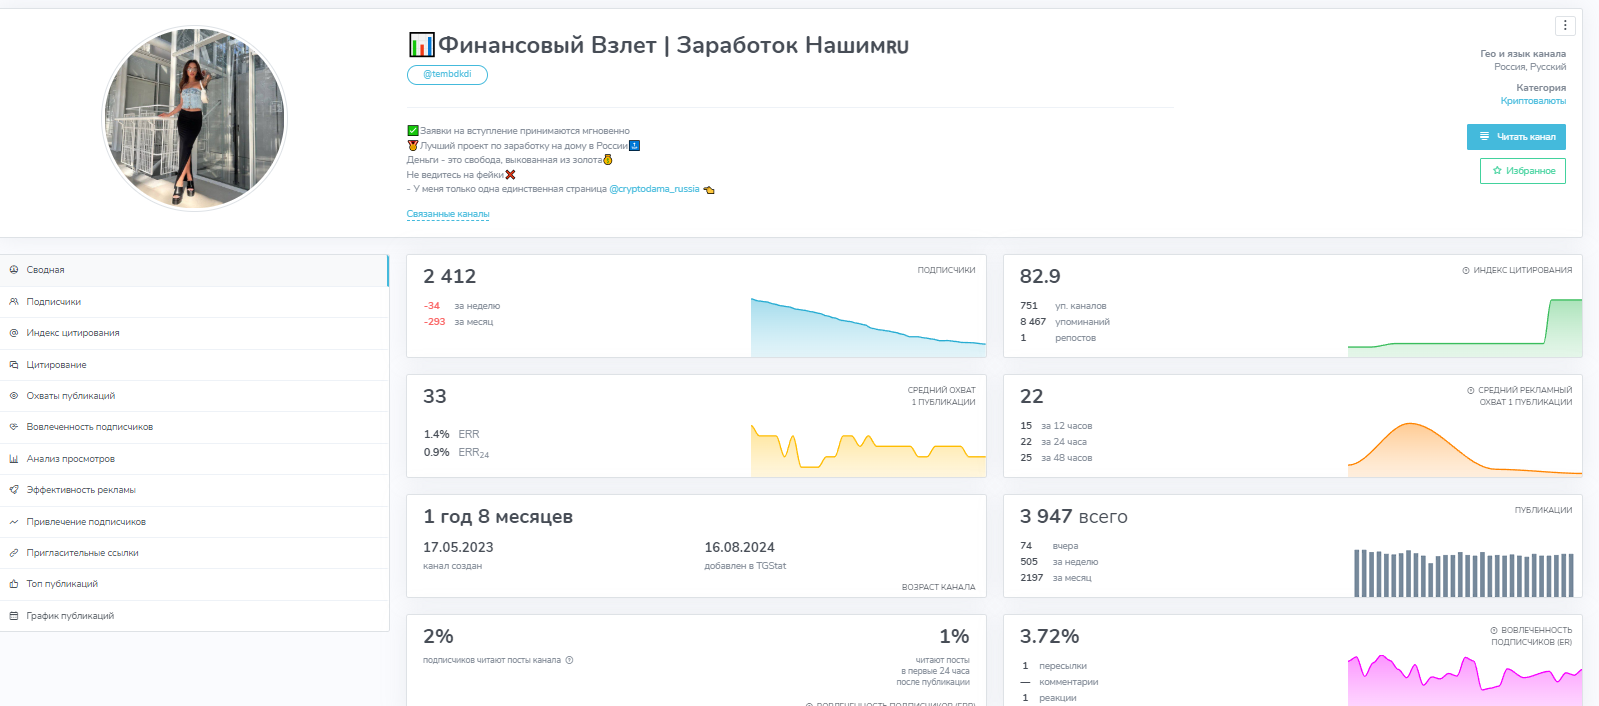1599x706 pixels.
Task: Click the star icon in Избранное button
Action: [1497, 171]
